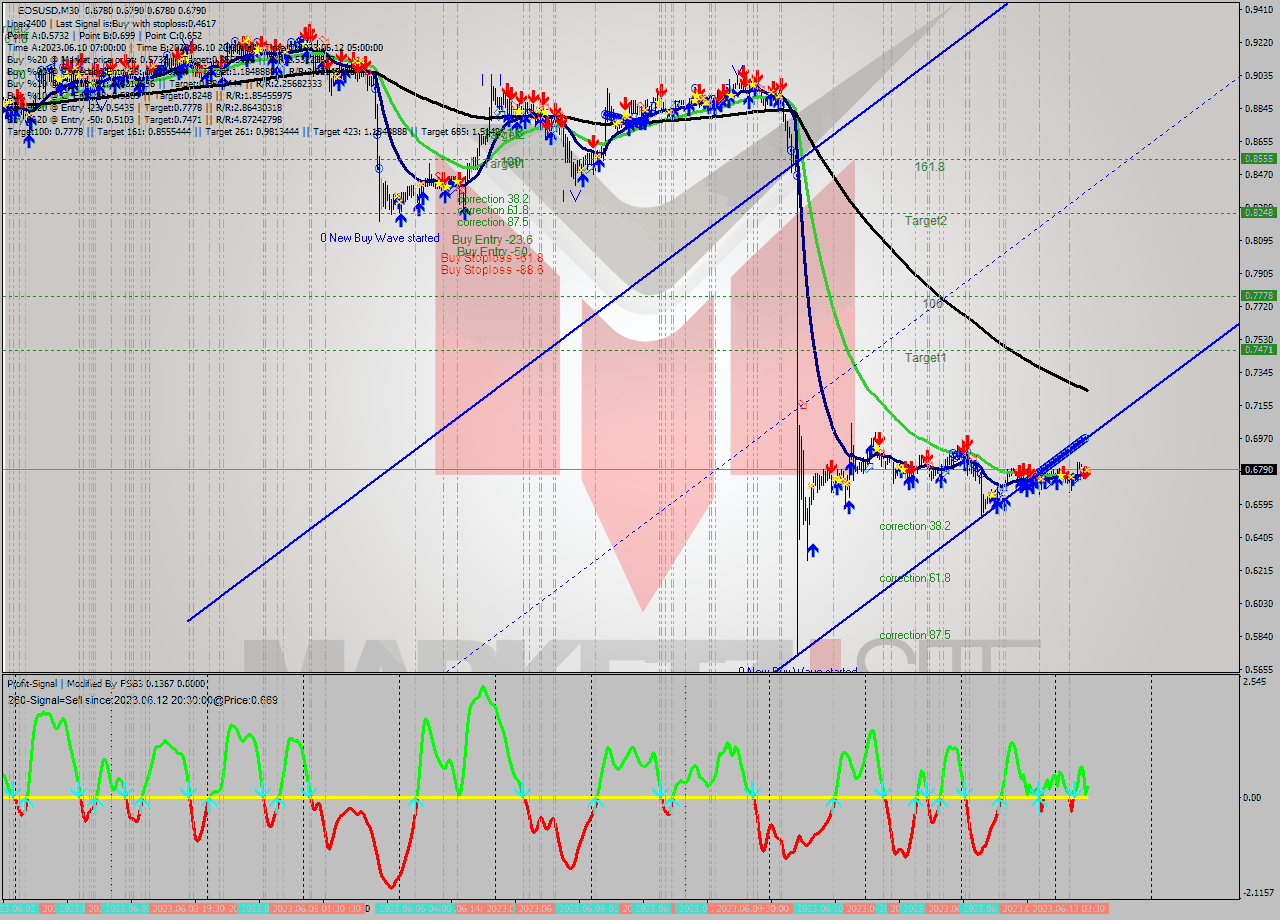Click the 0.6970 price axis label
The width and height of the screenshot is (1280, 920).
1258,438
